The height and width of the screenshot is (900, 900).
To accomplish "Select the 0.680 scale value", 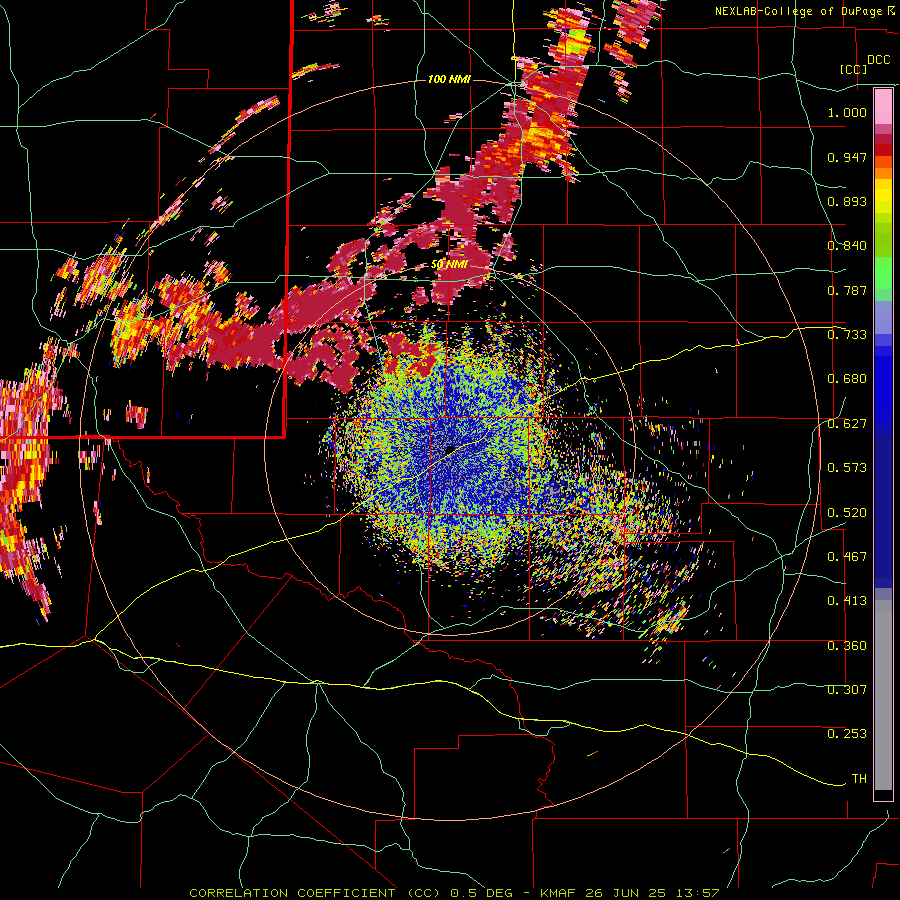I will point(847,379).
